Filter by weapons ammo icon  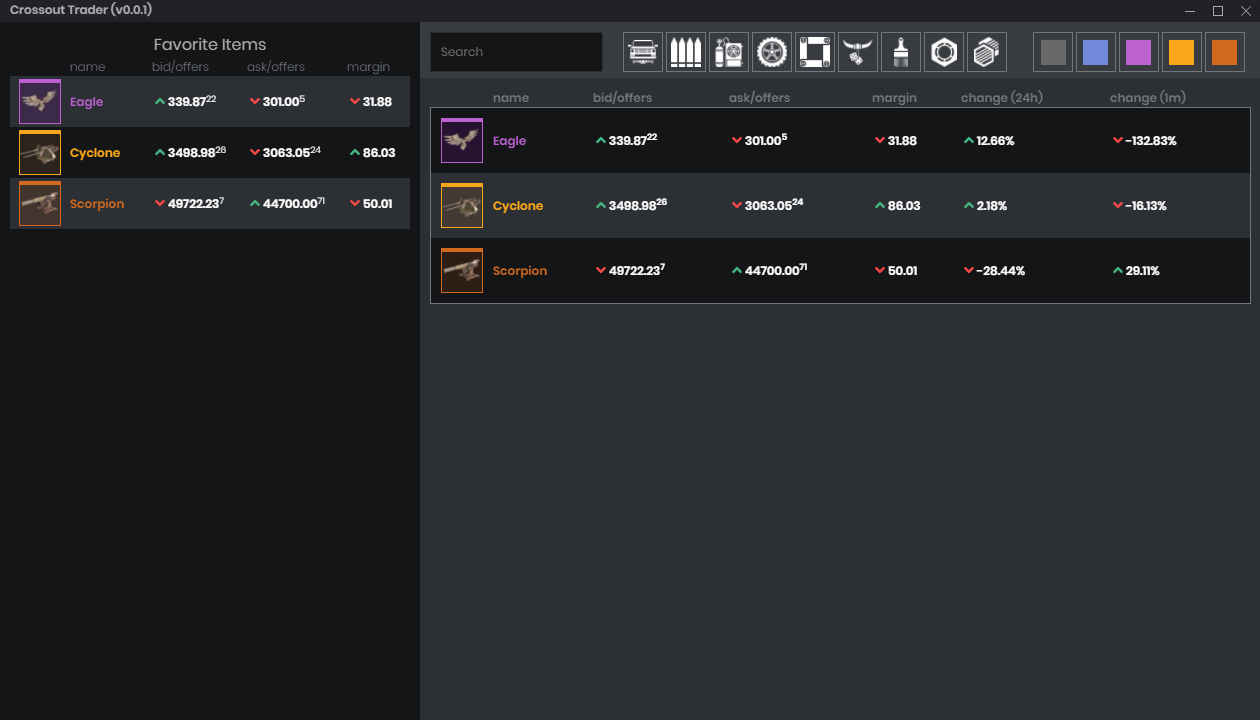pos(686,52)
